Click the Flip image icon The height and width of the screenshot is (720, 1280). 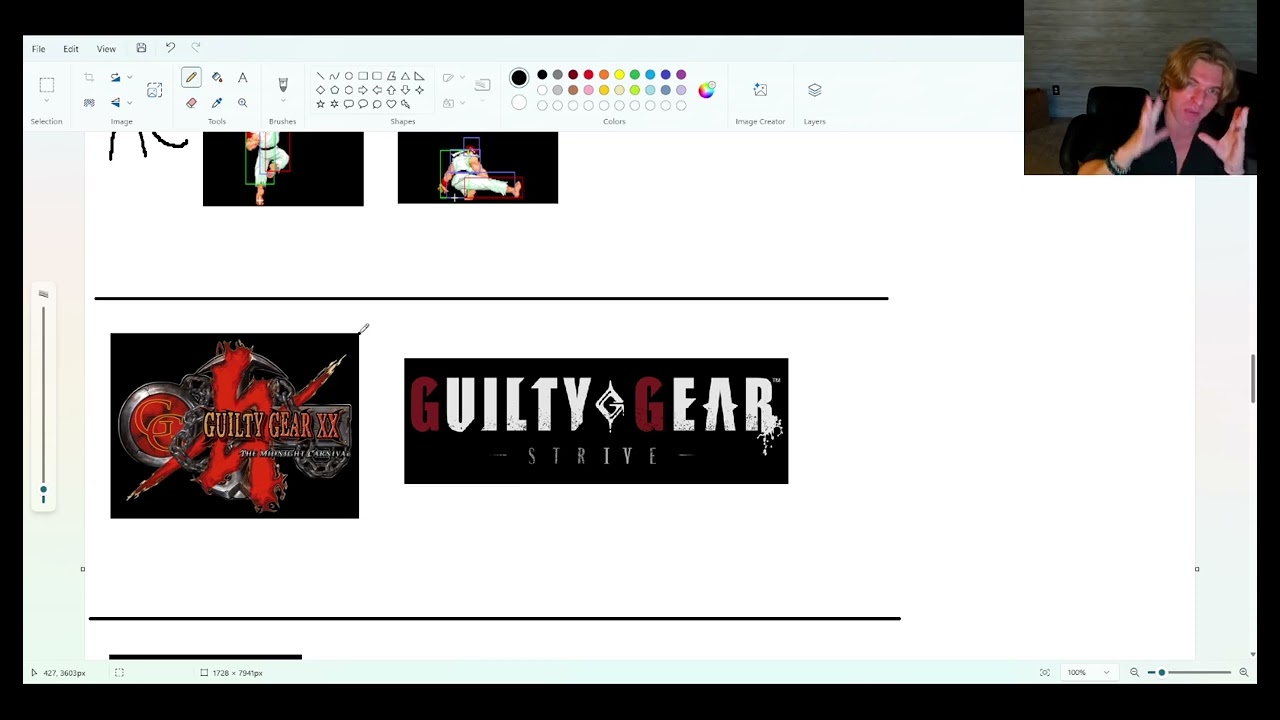pyautogui.click(x=115, y=103)
